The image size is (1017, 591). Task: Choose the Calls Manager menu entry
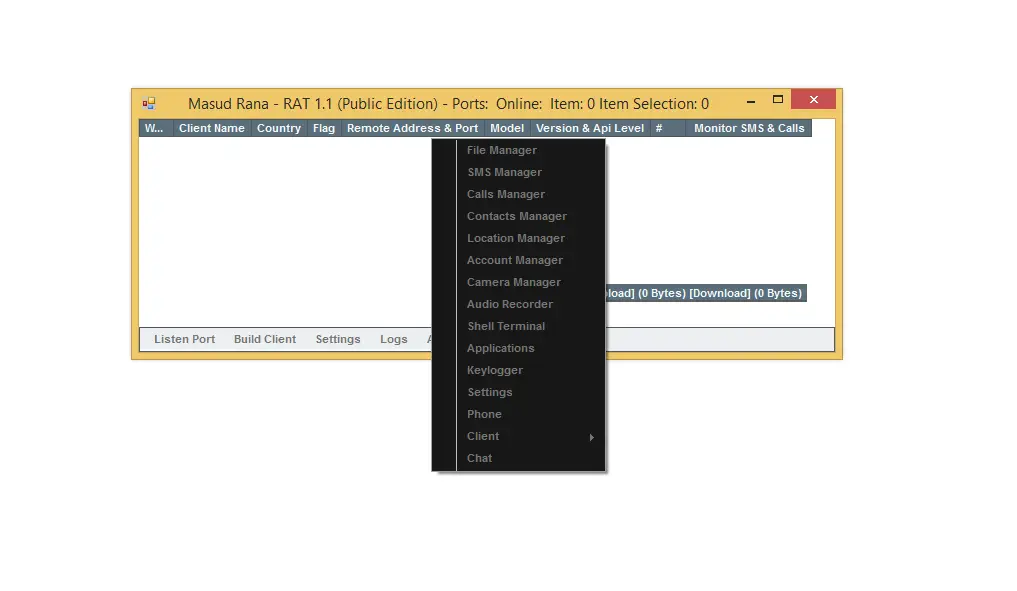[506, 194]
